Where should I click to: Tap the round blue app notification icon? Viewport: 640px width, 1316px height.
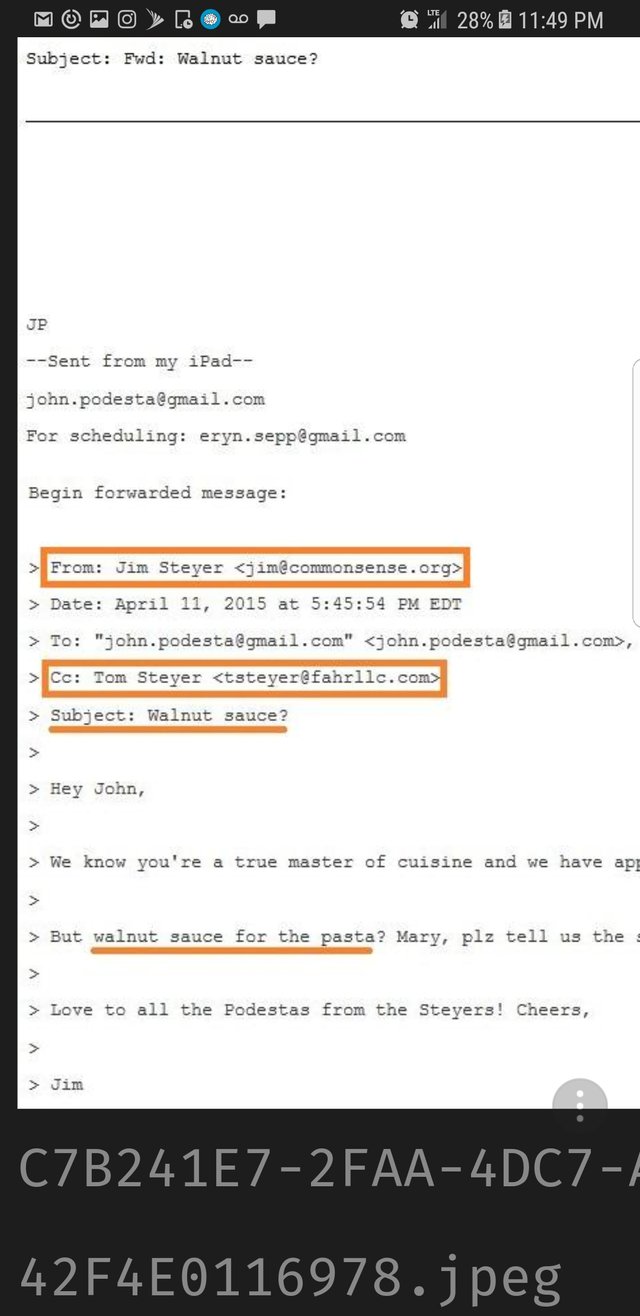click(x=210, y=19)
